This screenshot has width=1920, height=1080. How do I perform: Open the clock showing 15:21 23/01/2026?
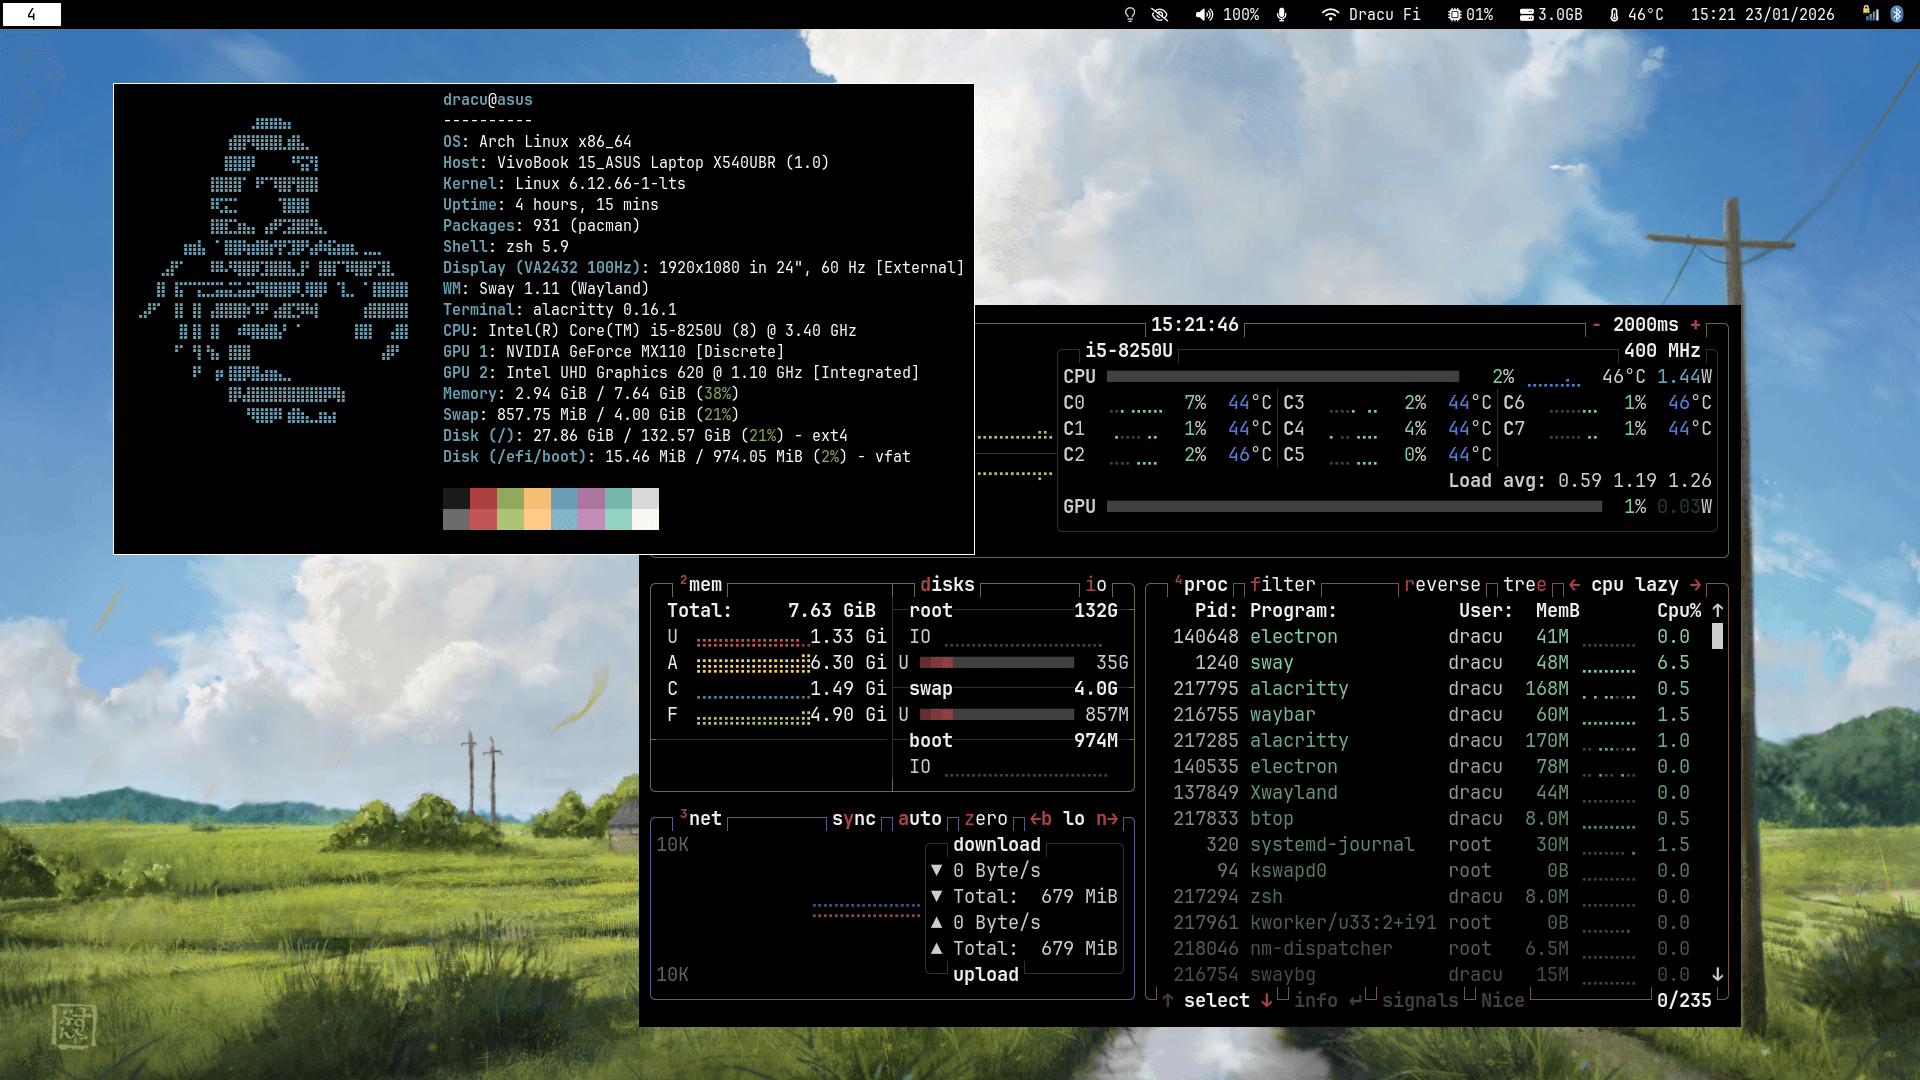[1762, 15]
